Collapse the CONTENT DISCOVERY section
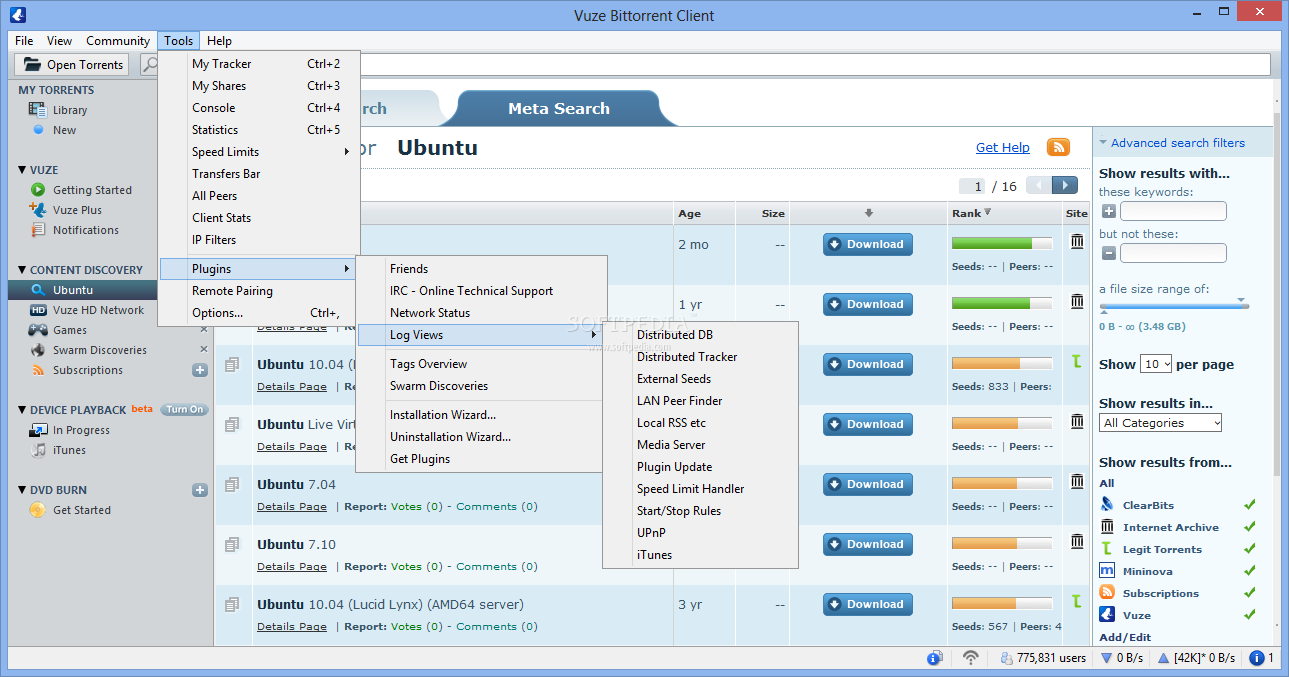This screenshot has height=677, width=1289. 22,270
